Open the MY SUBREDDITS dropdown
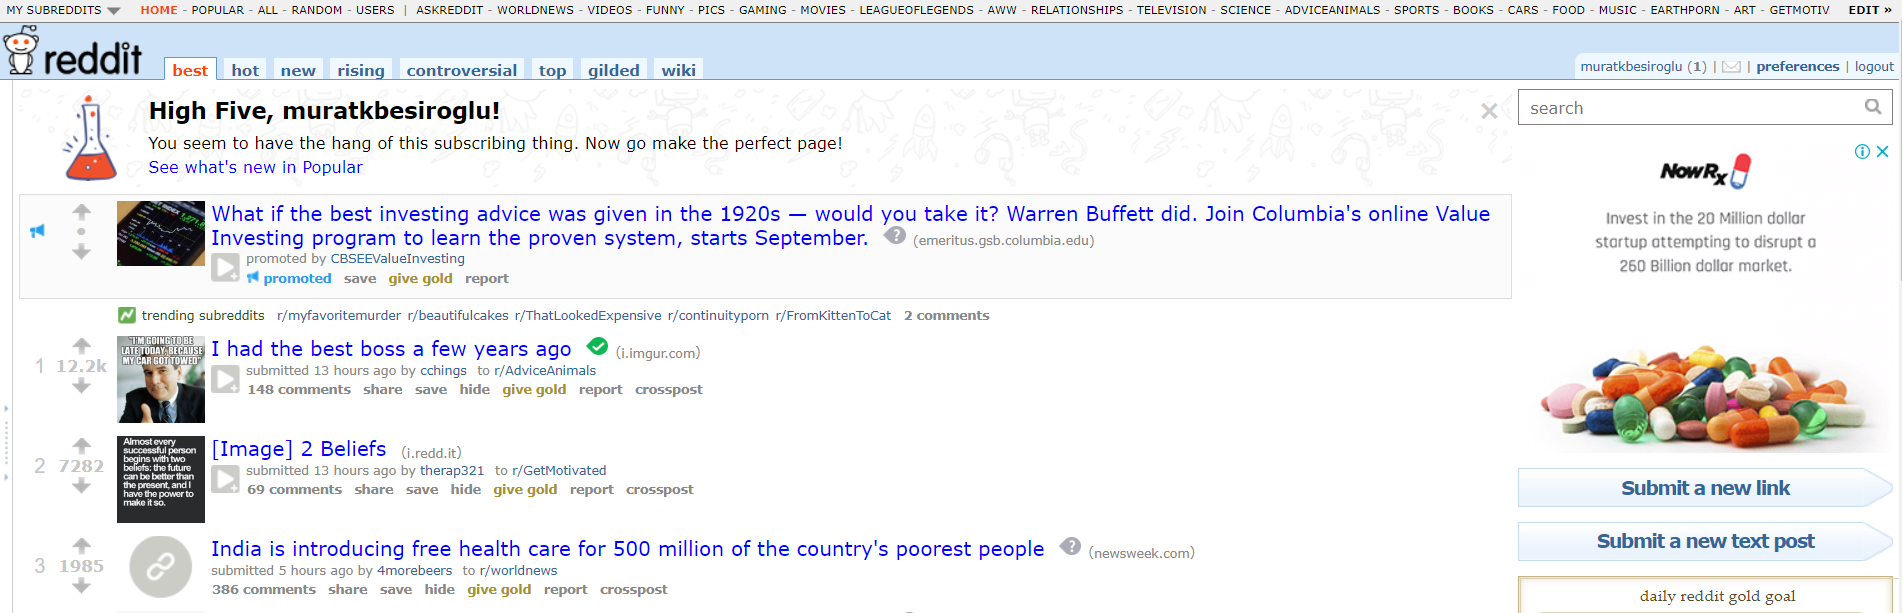1902x613 pixels. click(64, 10)
